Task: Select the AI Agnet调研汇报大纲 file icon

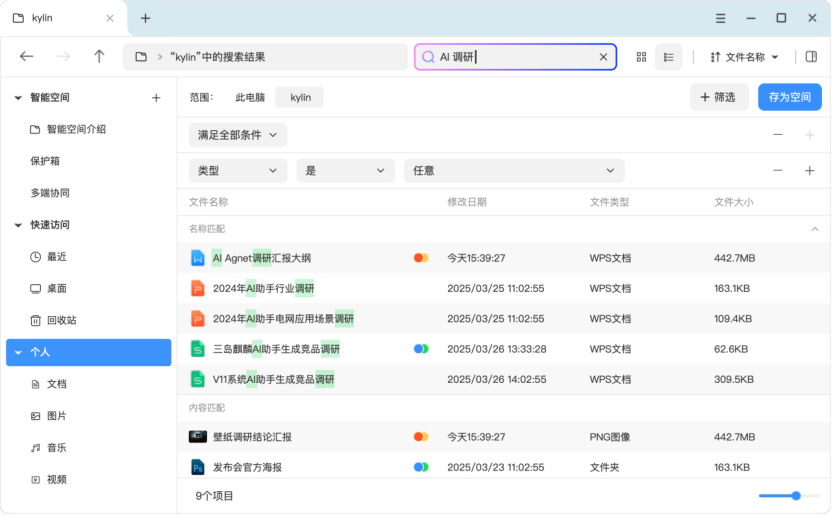Action: (197, 258)
